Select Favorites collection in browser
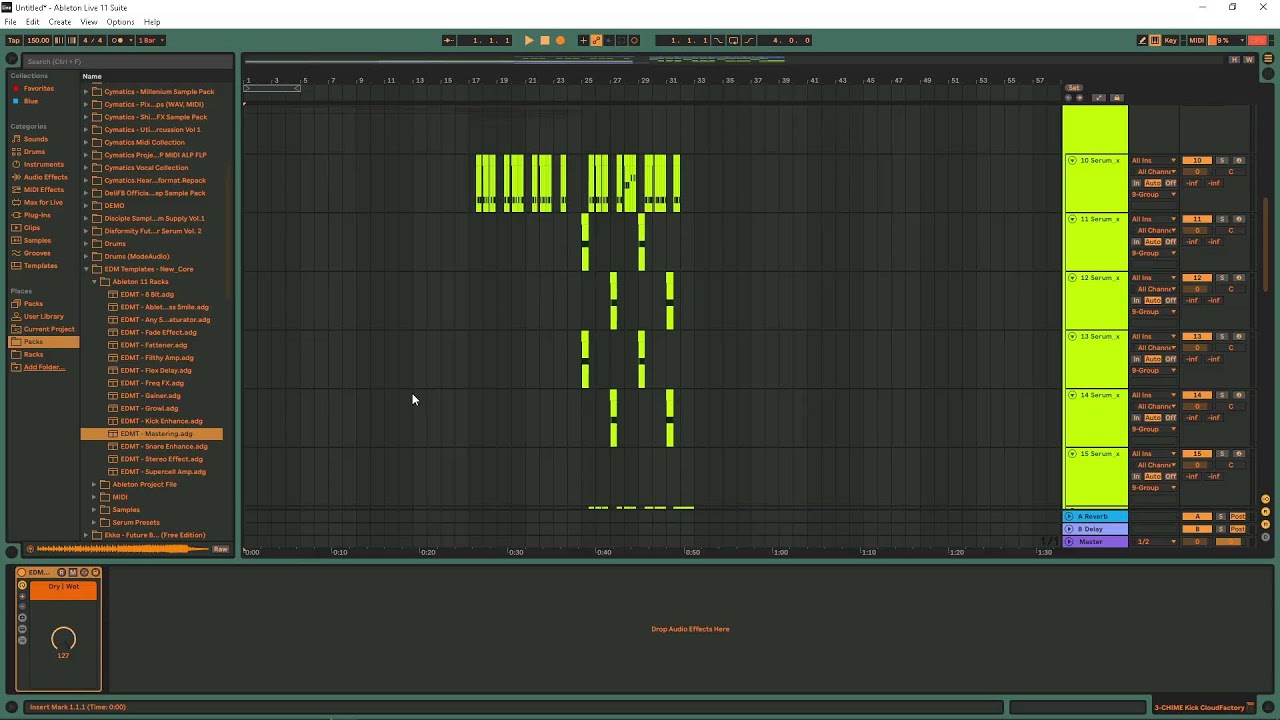The width and height of the screenshot is (1280, 720). 39,88
